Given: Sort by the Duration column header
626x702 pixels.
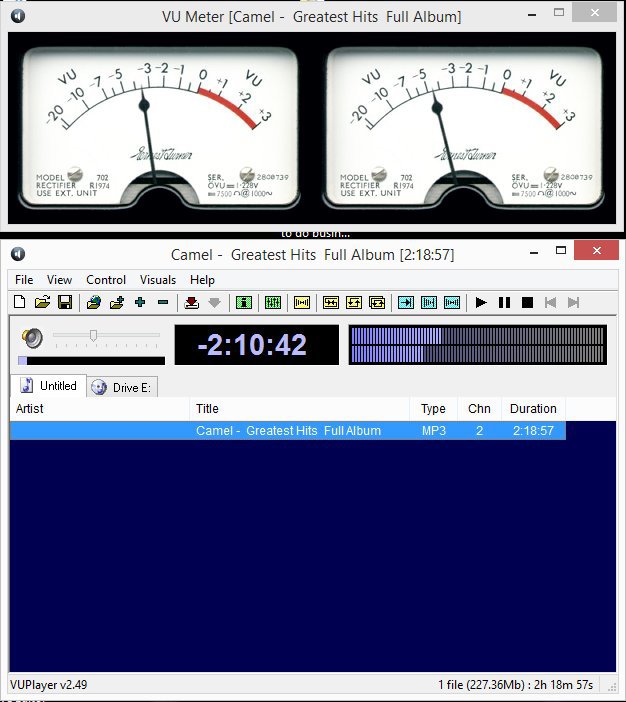Looking at the screenshot, I should (533, 408).
